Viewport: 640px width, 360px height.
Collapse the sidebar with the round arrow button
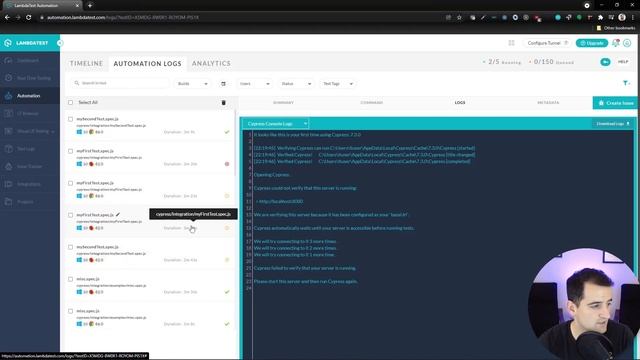[60, 43]
